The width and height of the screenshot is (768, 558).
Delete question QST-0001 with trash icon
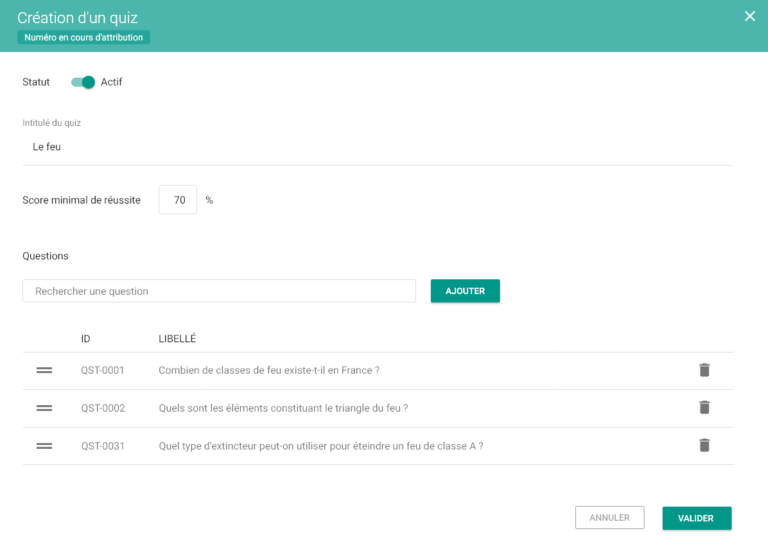tap(704, 370)
